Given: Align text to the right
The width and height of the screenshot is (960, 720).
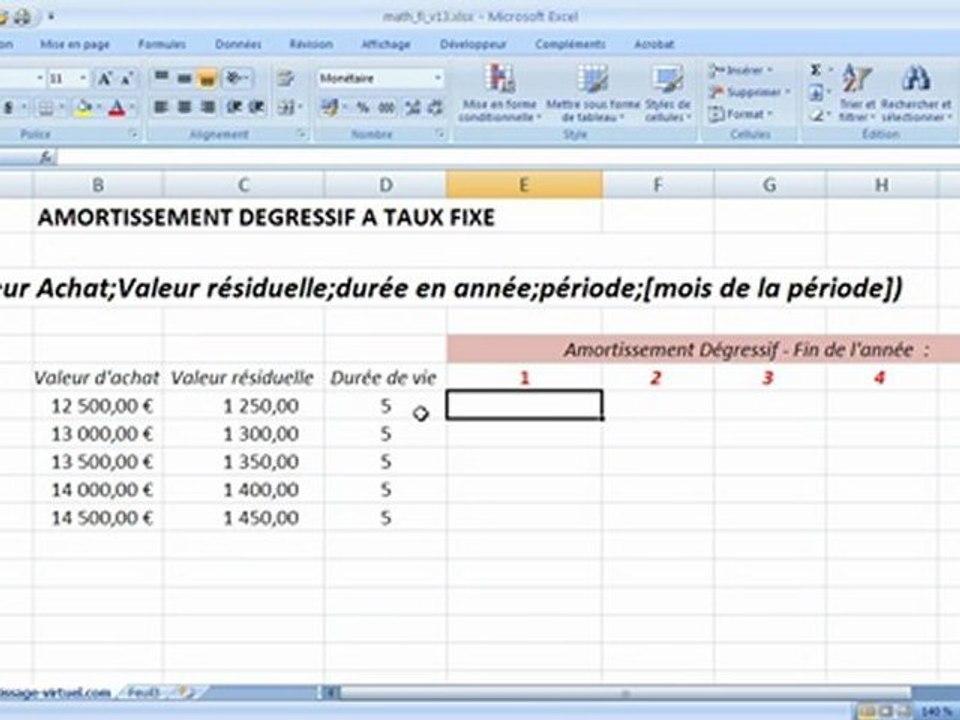Looking at the screenshot, I should click(208, 107).
